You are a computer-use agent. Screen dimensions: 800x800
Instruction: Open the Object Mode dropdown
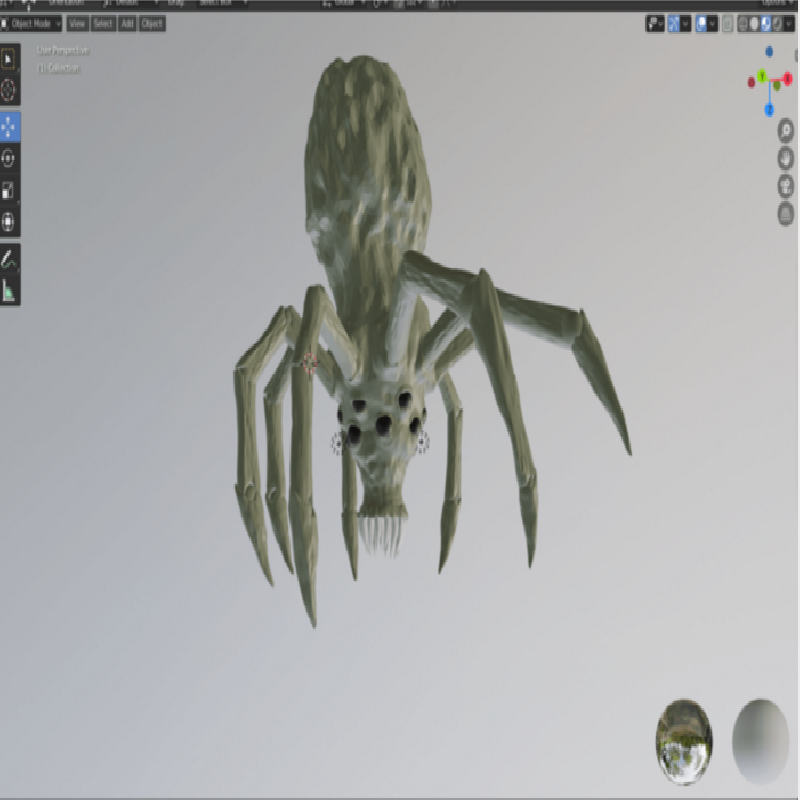32,23
